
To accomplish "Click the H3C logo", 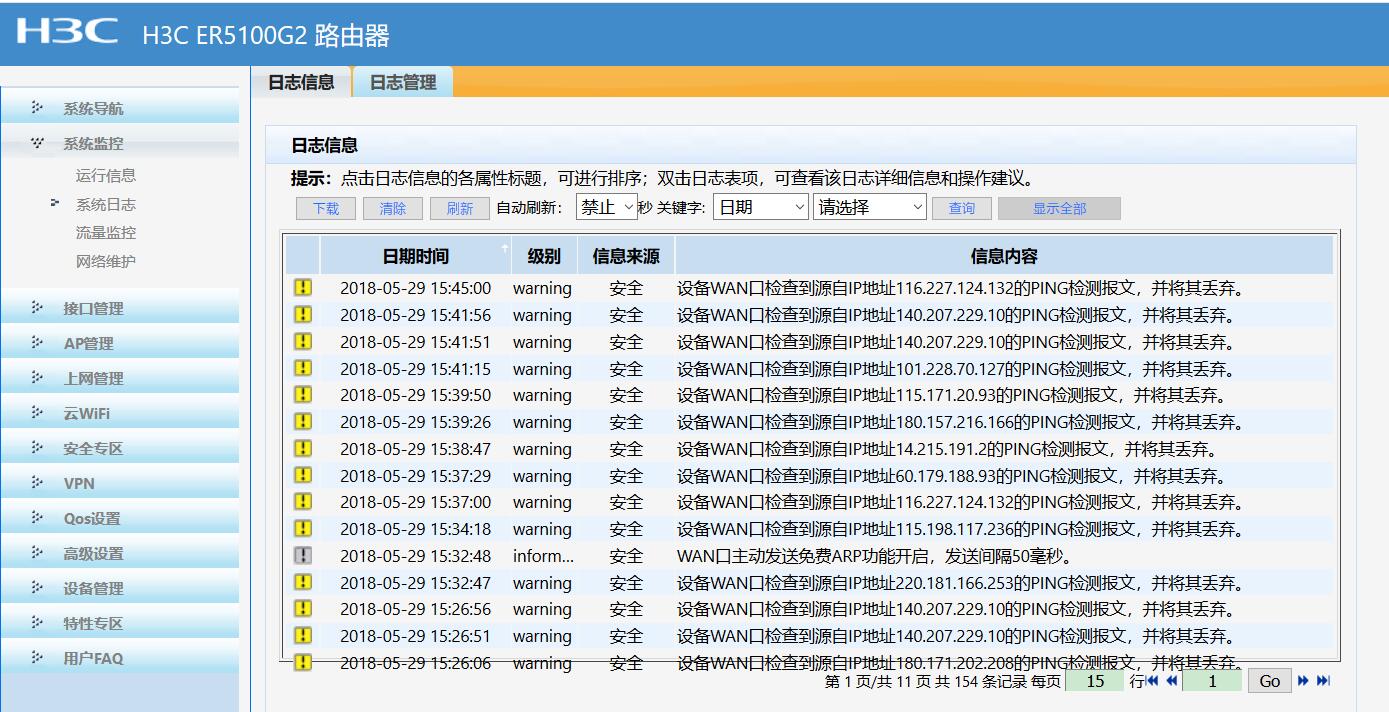I will click(67, 31).
